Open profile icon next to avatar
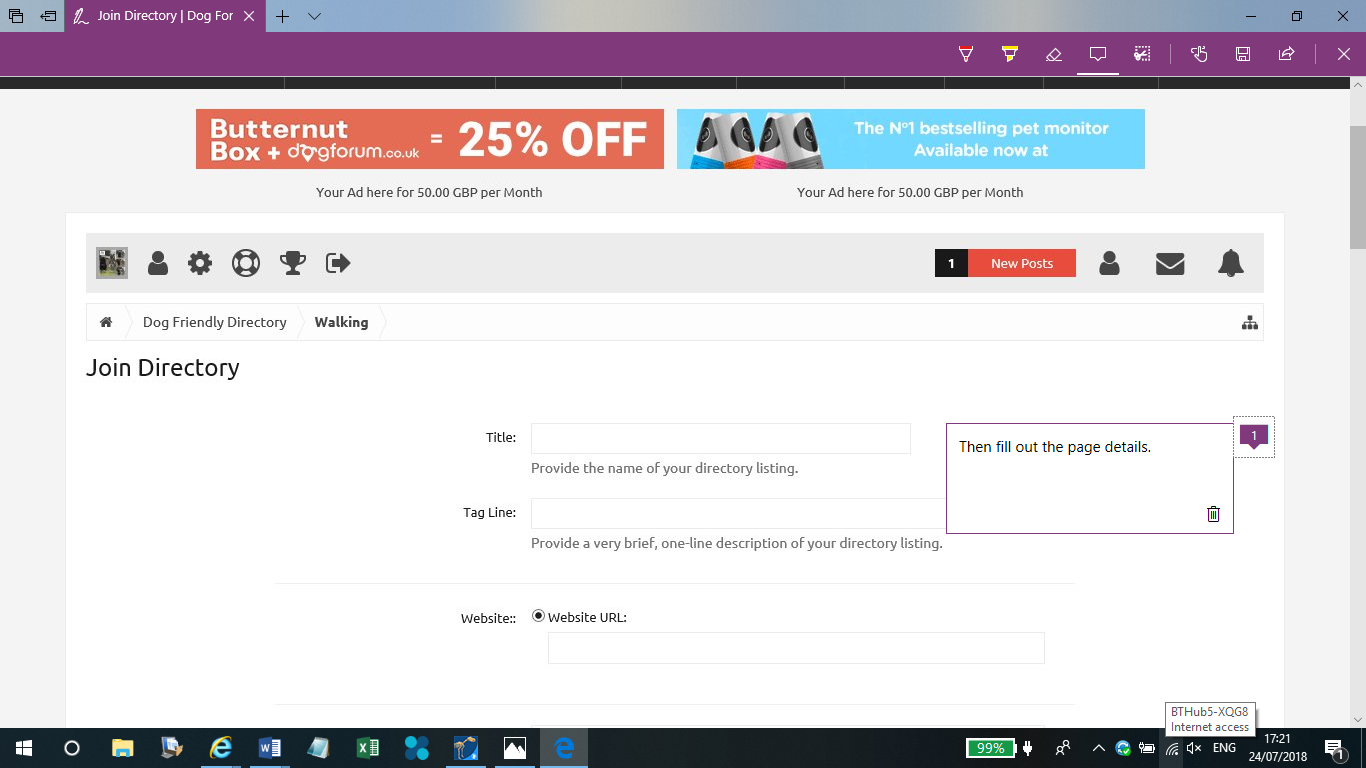 pos(157,263)
